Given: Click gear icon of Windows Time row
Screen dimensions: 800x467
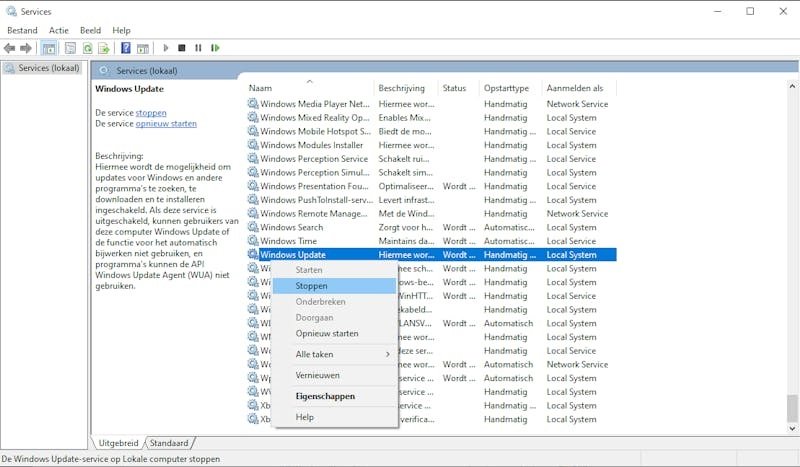Looking at the screenshot, I should point(253,240).
